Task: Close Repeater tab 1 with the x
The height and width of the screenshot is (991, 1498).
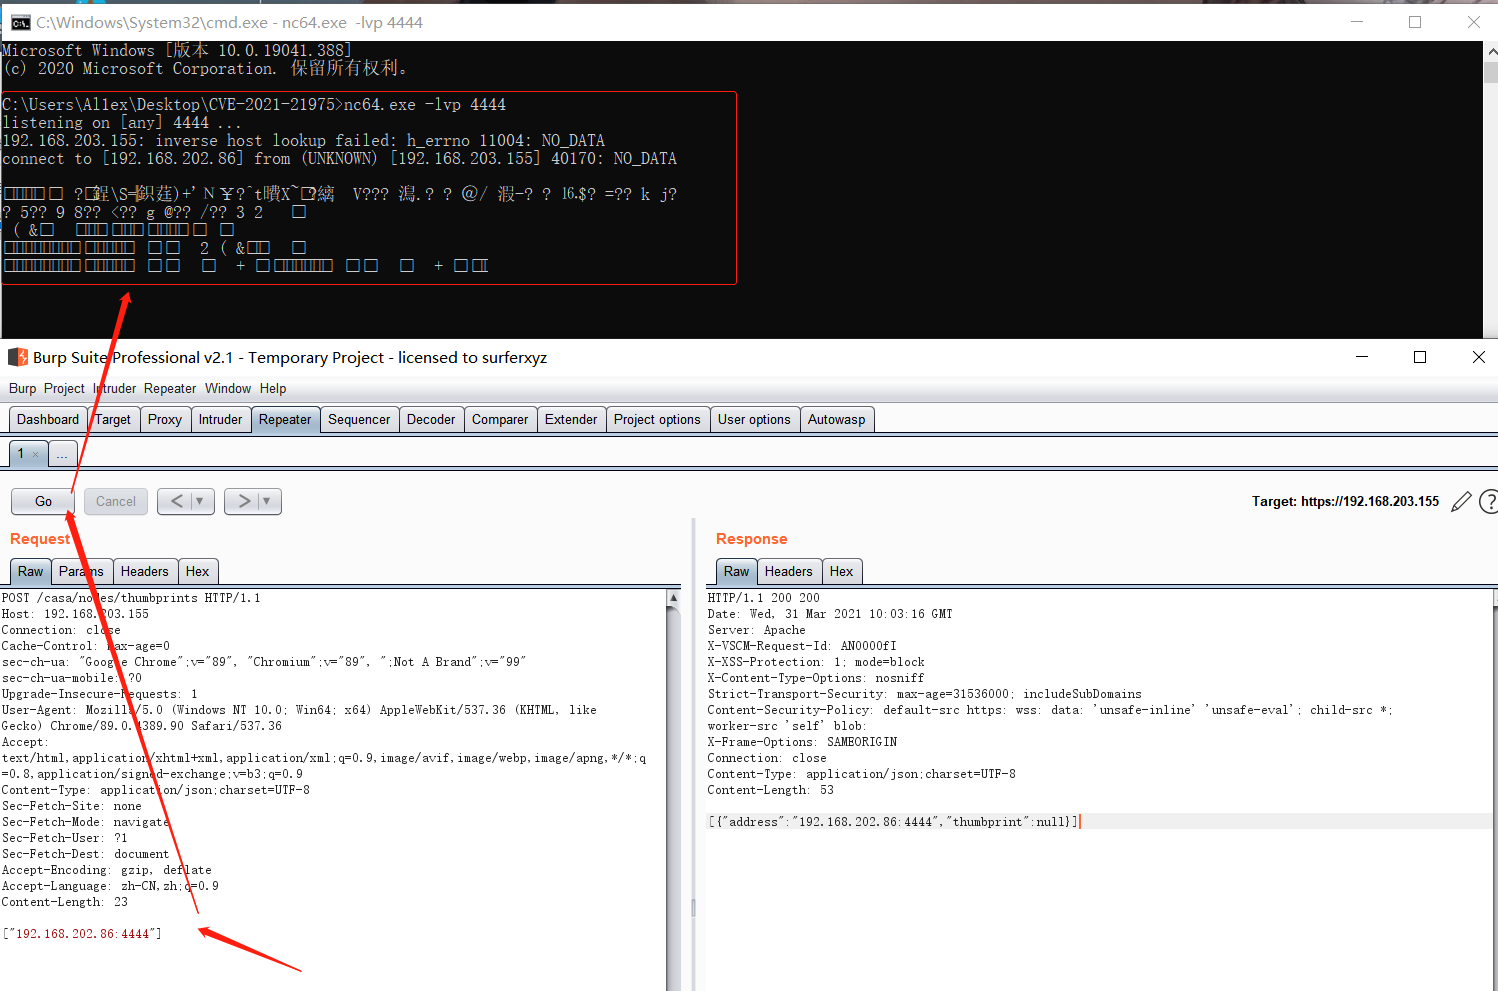Action: point(35,455)
